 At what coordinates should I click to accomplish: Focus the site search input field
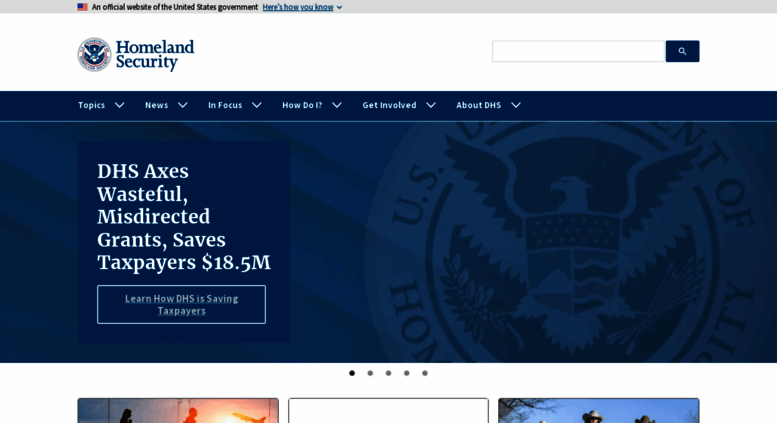(x=578, y=52)
